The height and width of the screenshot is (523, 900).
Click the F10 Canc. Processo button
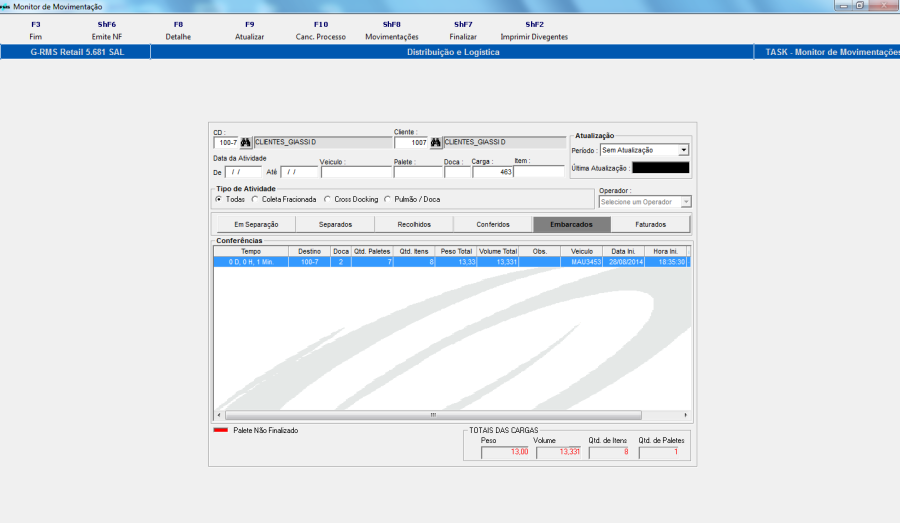(x=321, y=30)
